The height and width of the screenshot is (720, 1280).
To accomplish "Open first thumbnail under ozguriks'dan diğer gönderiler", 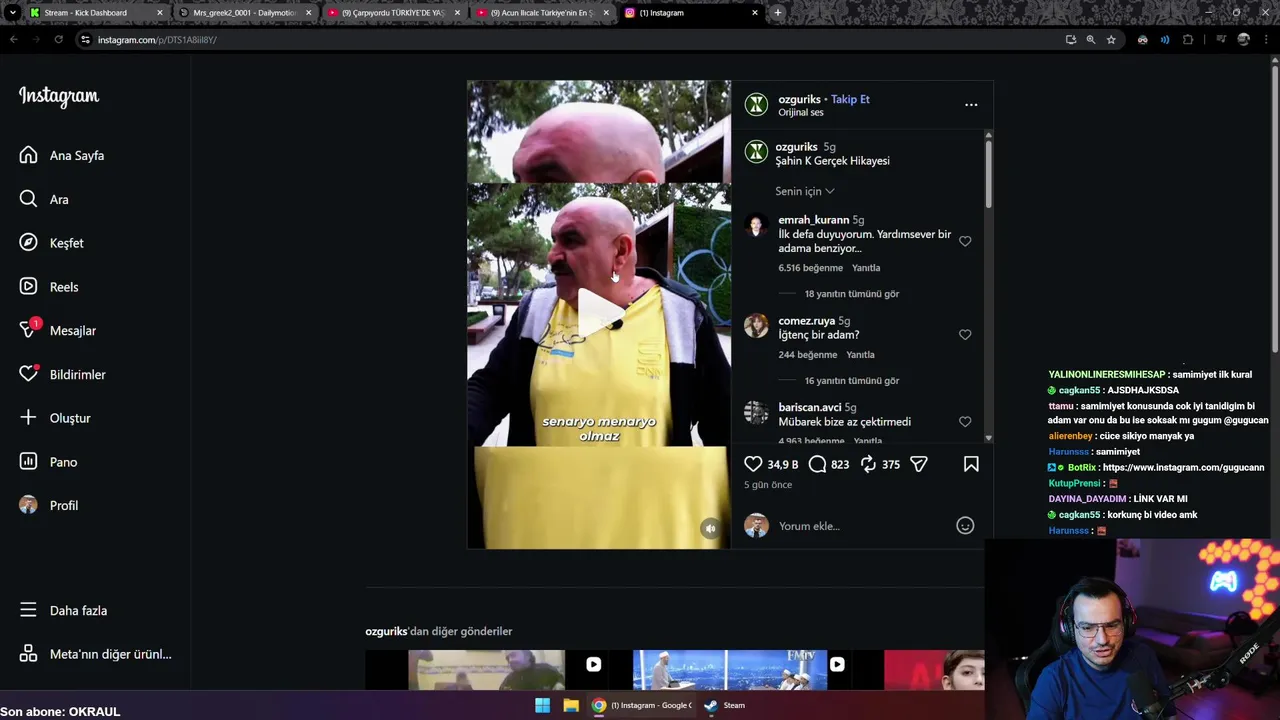I will point(486,670).
